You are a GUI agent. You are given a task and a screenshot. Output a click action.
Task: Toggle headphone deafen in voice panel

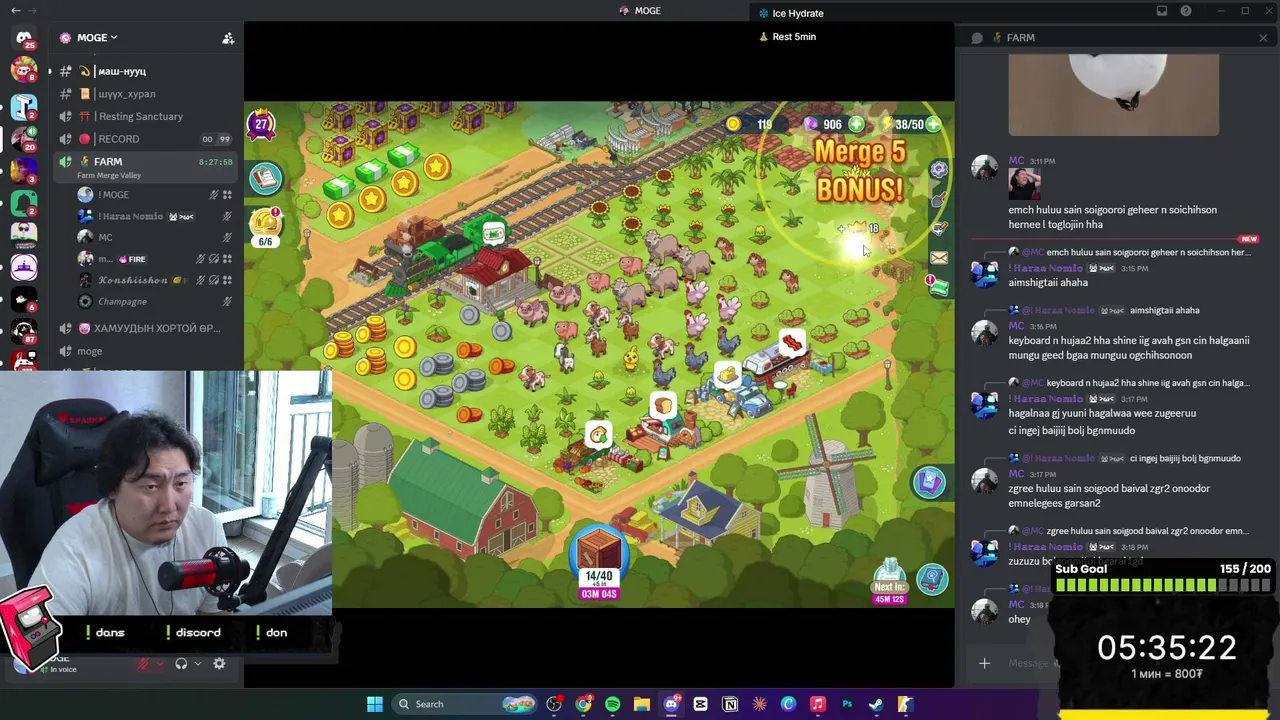(181, 664)
